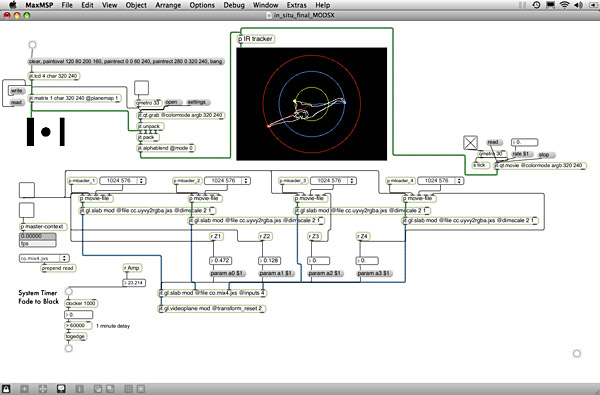The height and width of the screenshot is (395, 600).
Task: Click the 0.128 number box under r Z2
Action: tap(270, 261)
